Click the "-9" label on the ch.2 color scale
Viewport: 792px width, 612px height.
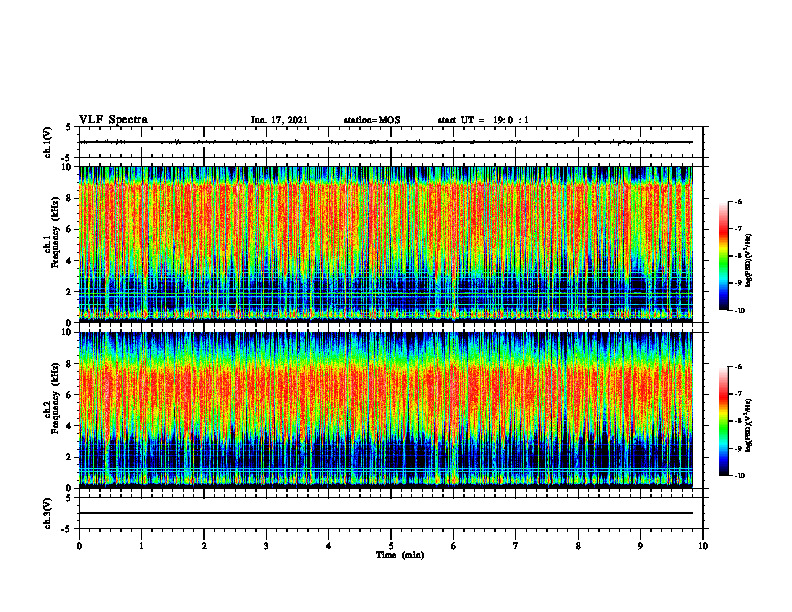738,448
